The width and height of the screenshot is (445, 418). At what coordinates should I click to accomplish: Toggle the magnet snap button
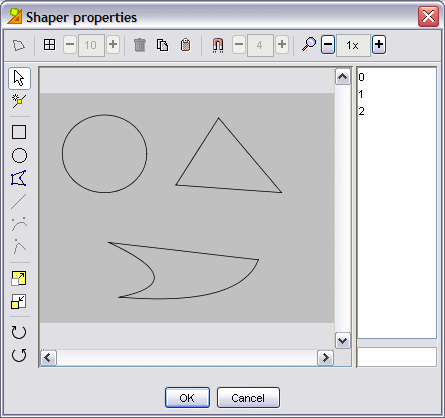click(218, 45)
